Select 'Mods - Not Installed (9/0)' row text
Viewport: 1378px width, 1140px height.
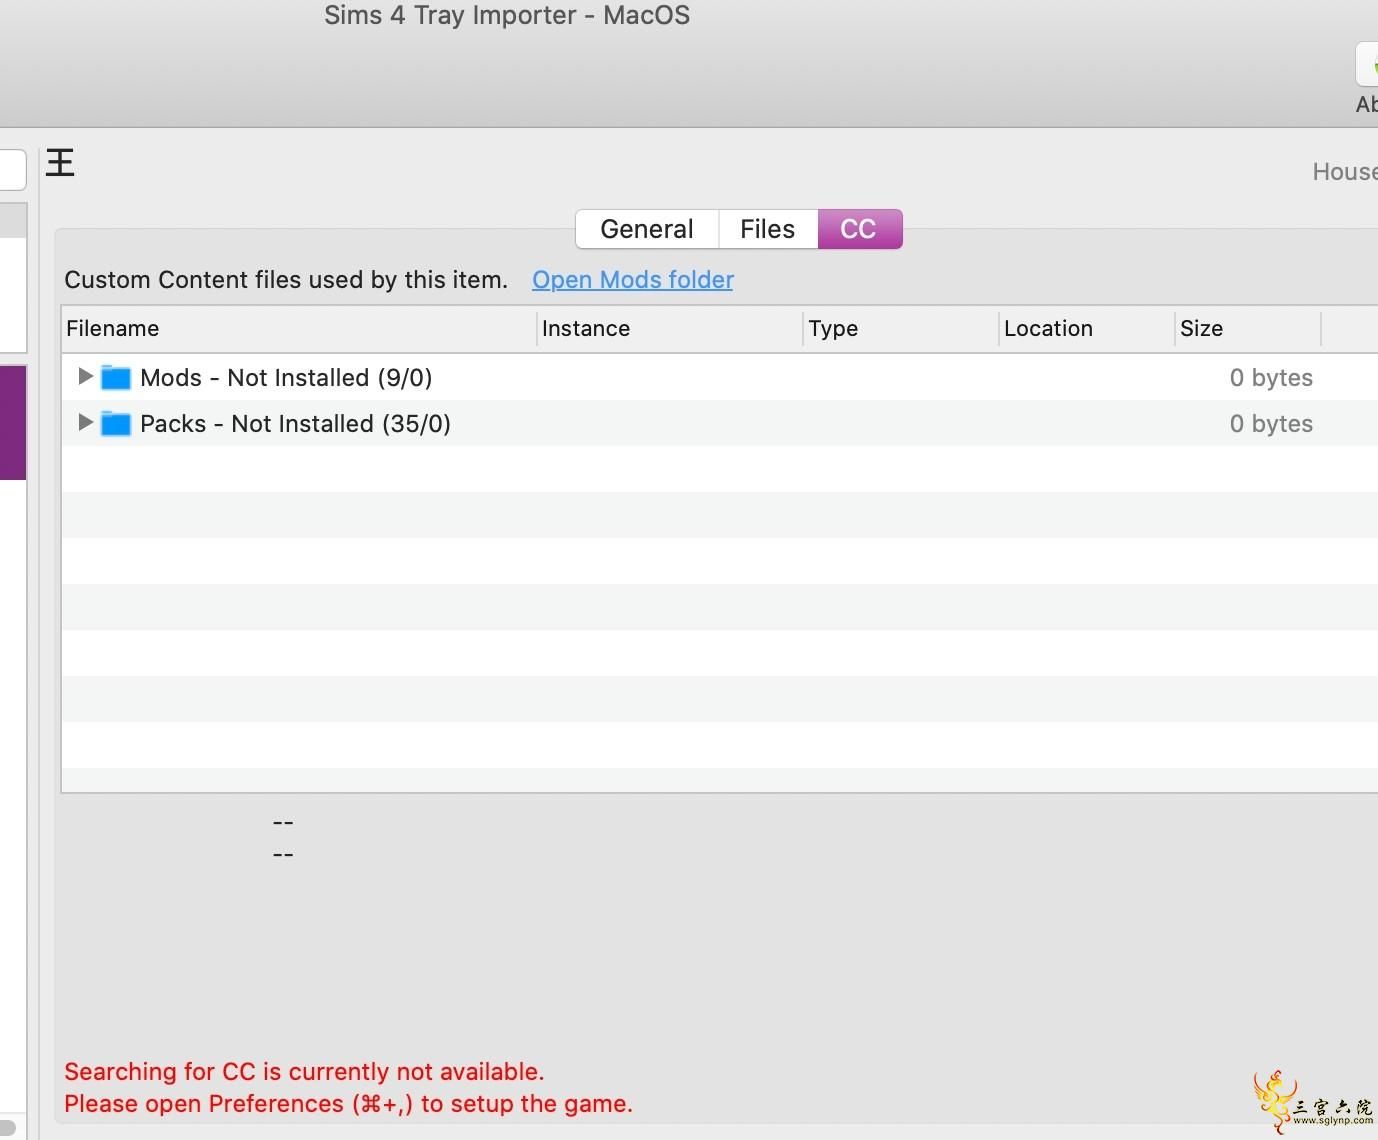tap(286, 378)
